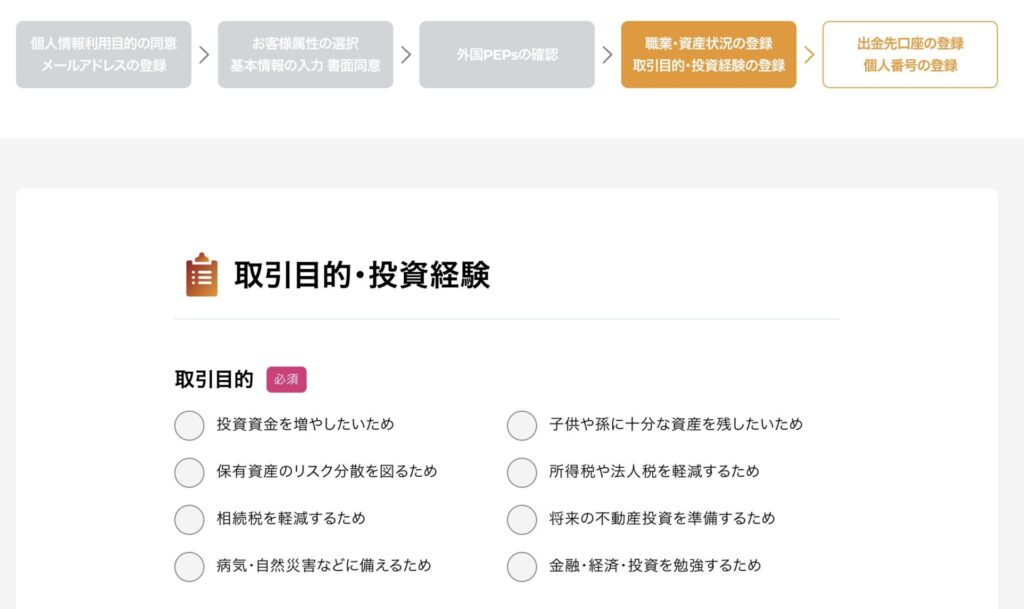The width and height of the screenshot is (1024, 609).
Task: Select 保有資産のリスク分散を図るため option
Action: pos(189,472)
